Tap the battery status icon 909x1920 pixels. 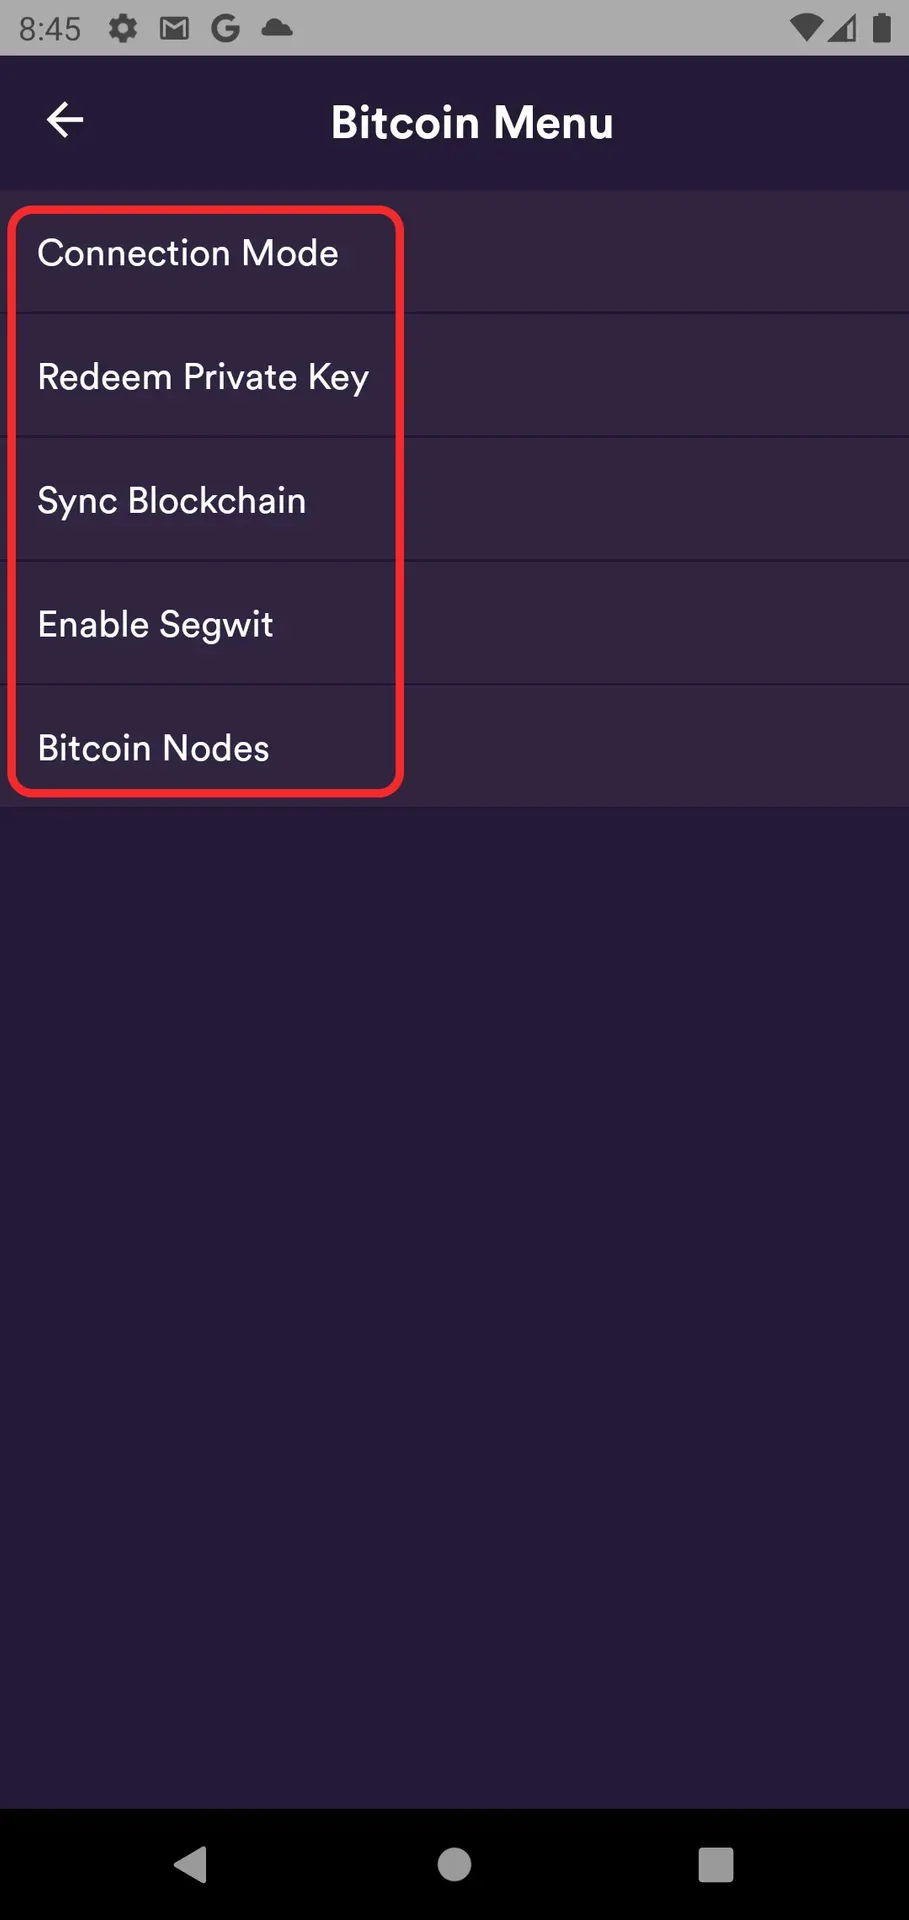coord(879,28)
